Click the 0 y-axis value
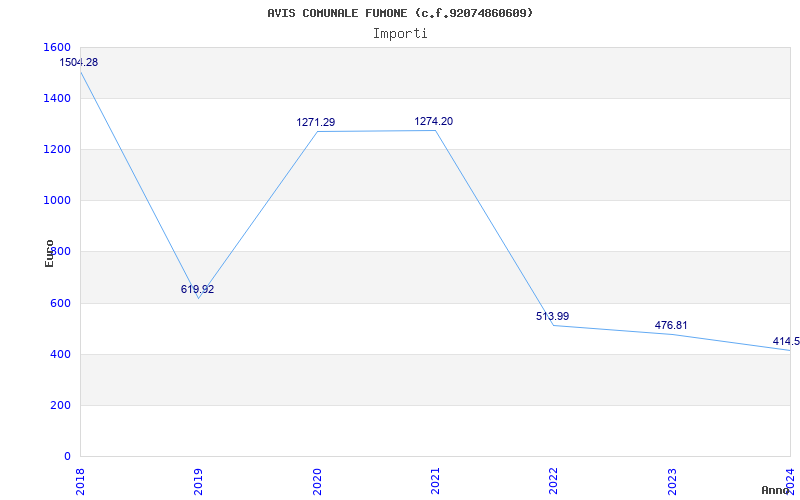 [67, 457]
